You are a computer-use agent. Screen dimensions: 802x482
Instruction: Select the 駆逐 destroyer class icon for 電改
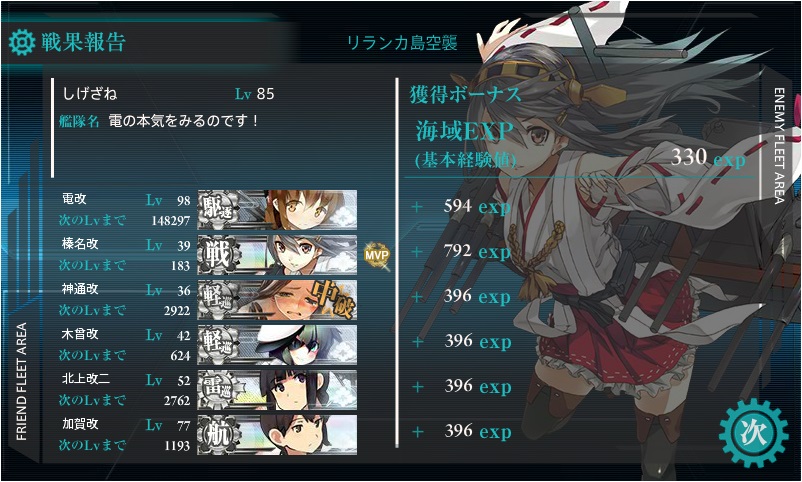tap(217, 210)
